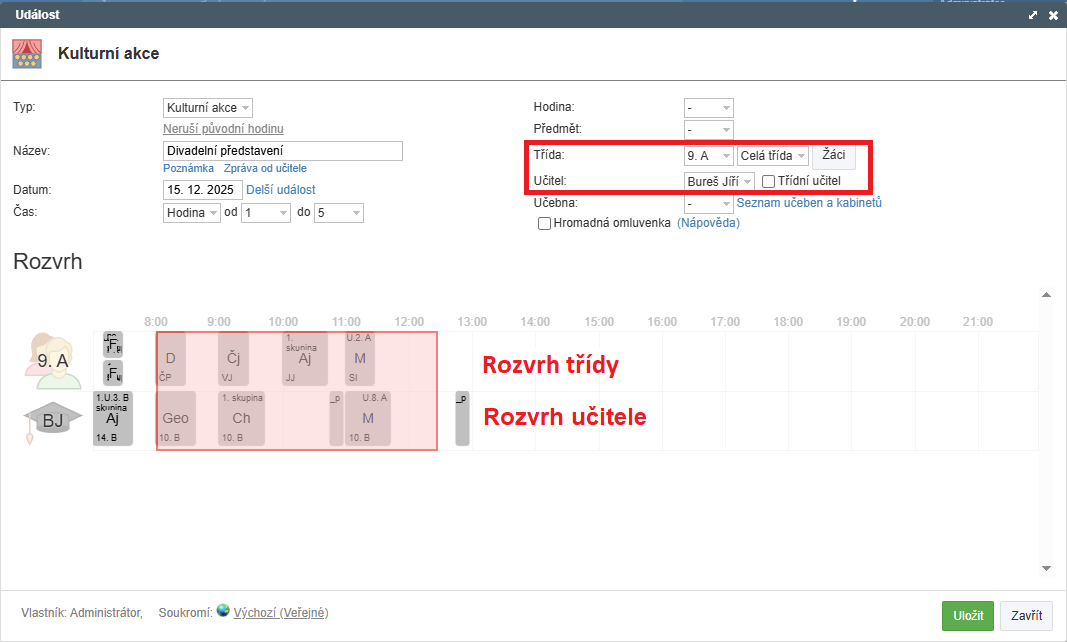Click the Ch lesson block for 1. skupina
The image size is (1067, 642).
241,419
